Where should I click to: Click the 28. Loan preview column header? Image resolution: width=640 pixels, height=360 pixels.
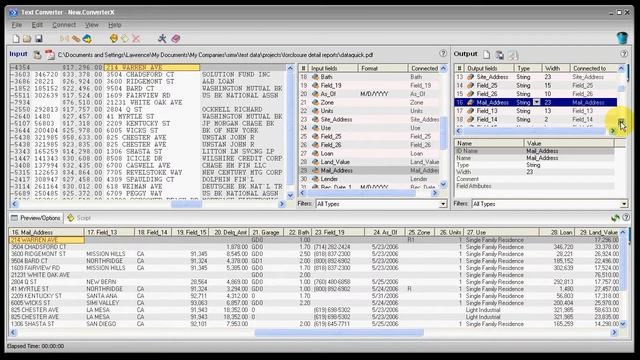557,232
